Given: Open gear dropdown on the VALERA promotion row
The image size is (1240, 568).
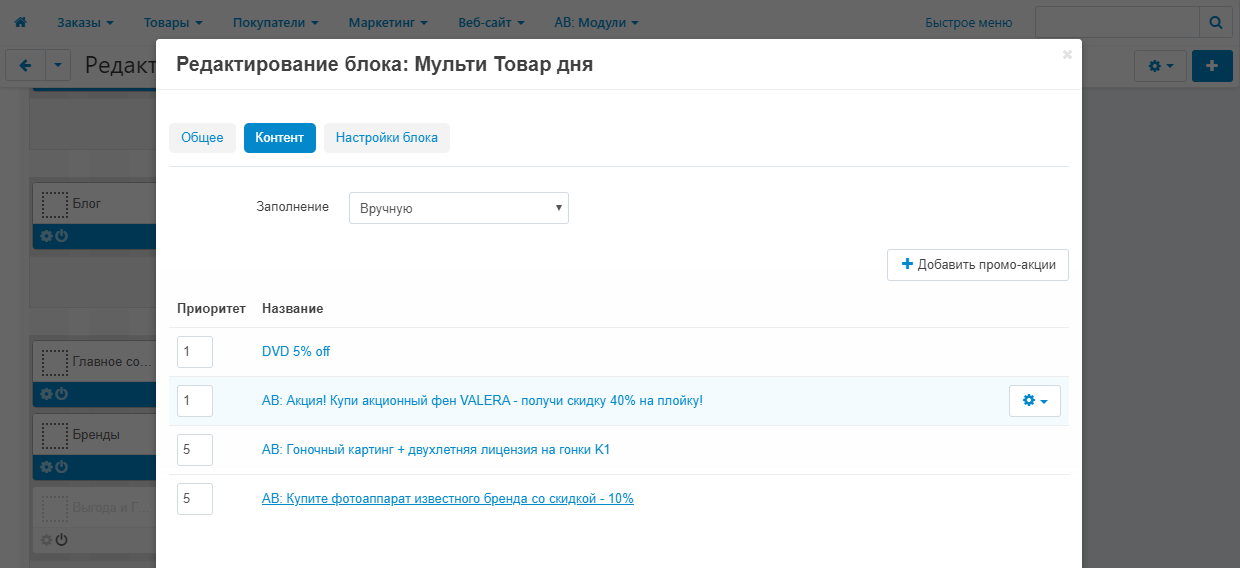Looking at the screenshot, I should pyautogui.click(x=1034, y=401).
